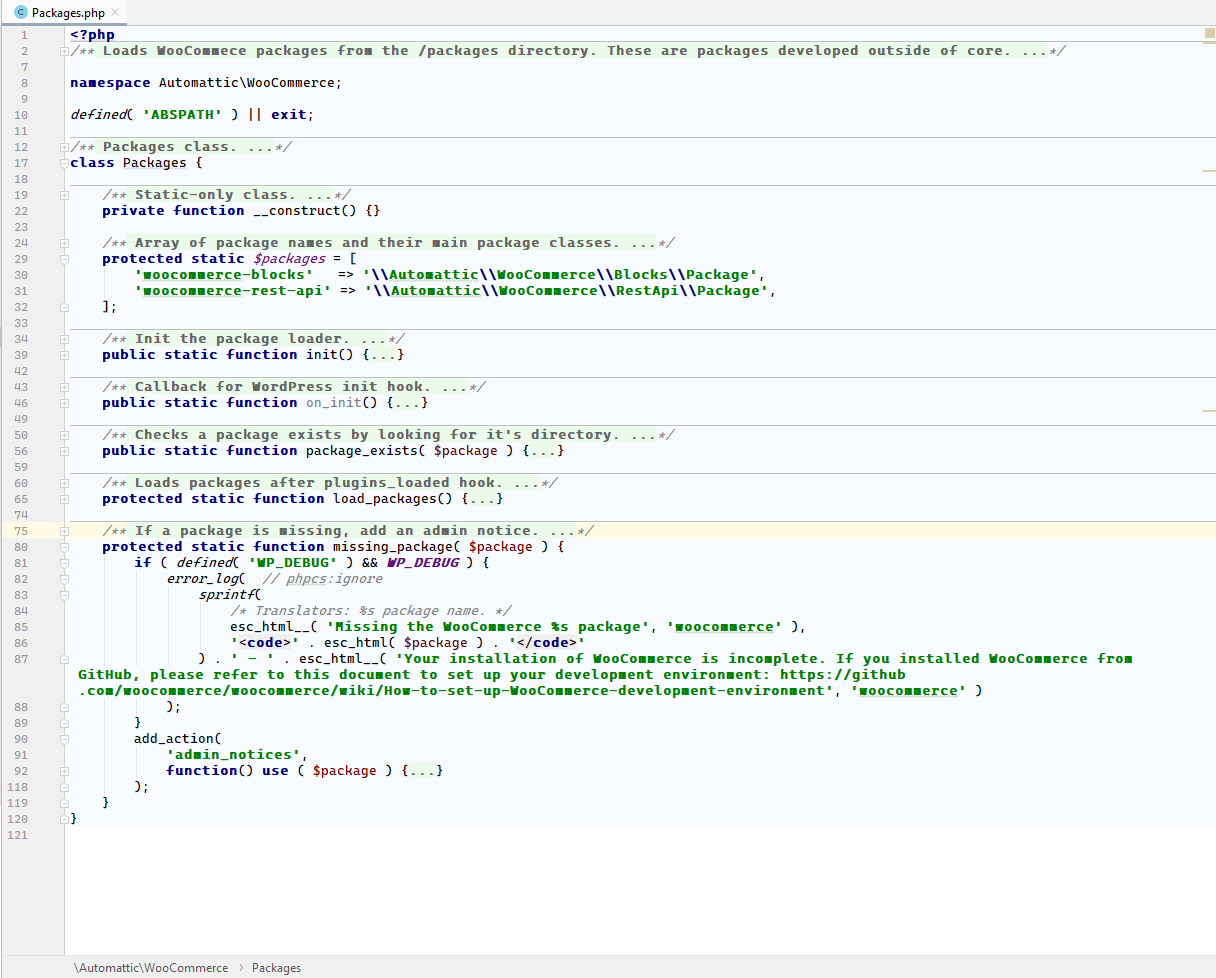This screenshot has height=978, width=1216.
Task: Click the missing_package method name
Action: [392, 547]
